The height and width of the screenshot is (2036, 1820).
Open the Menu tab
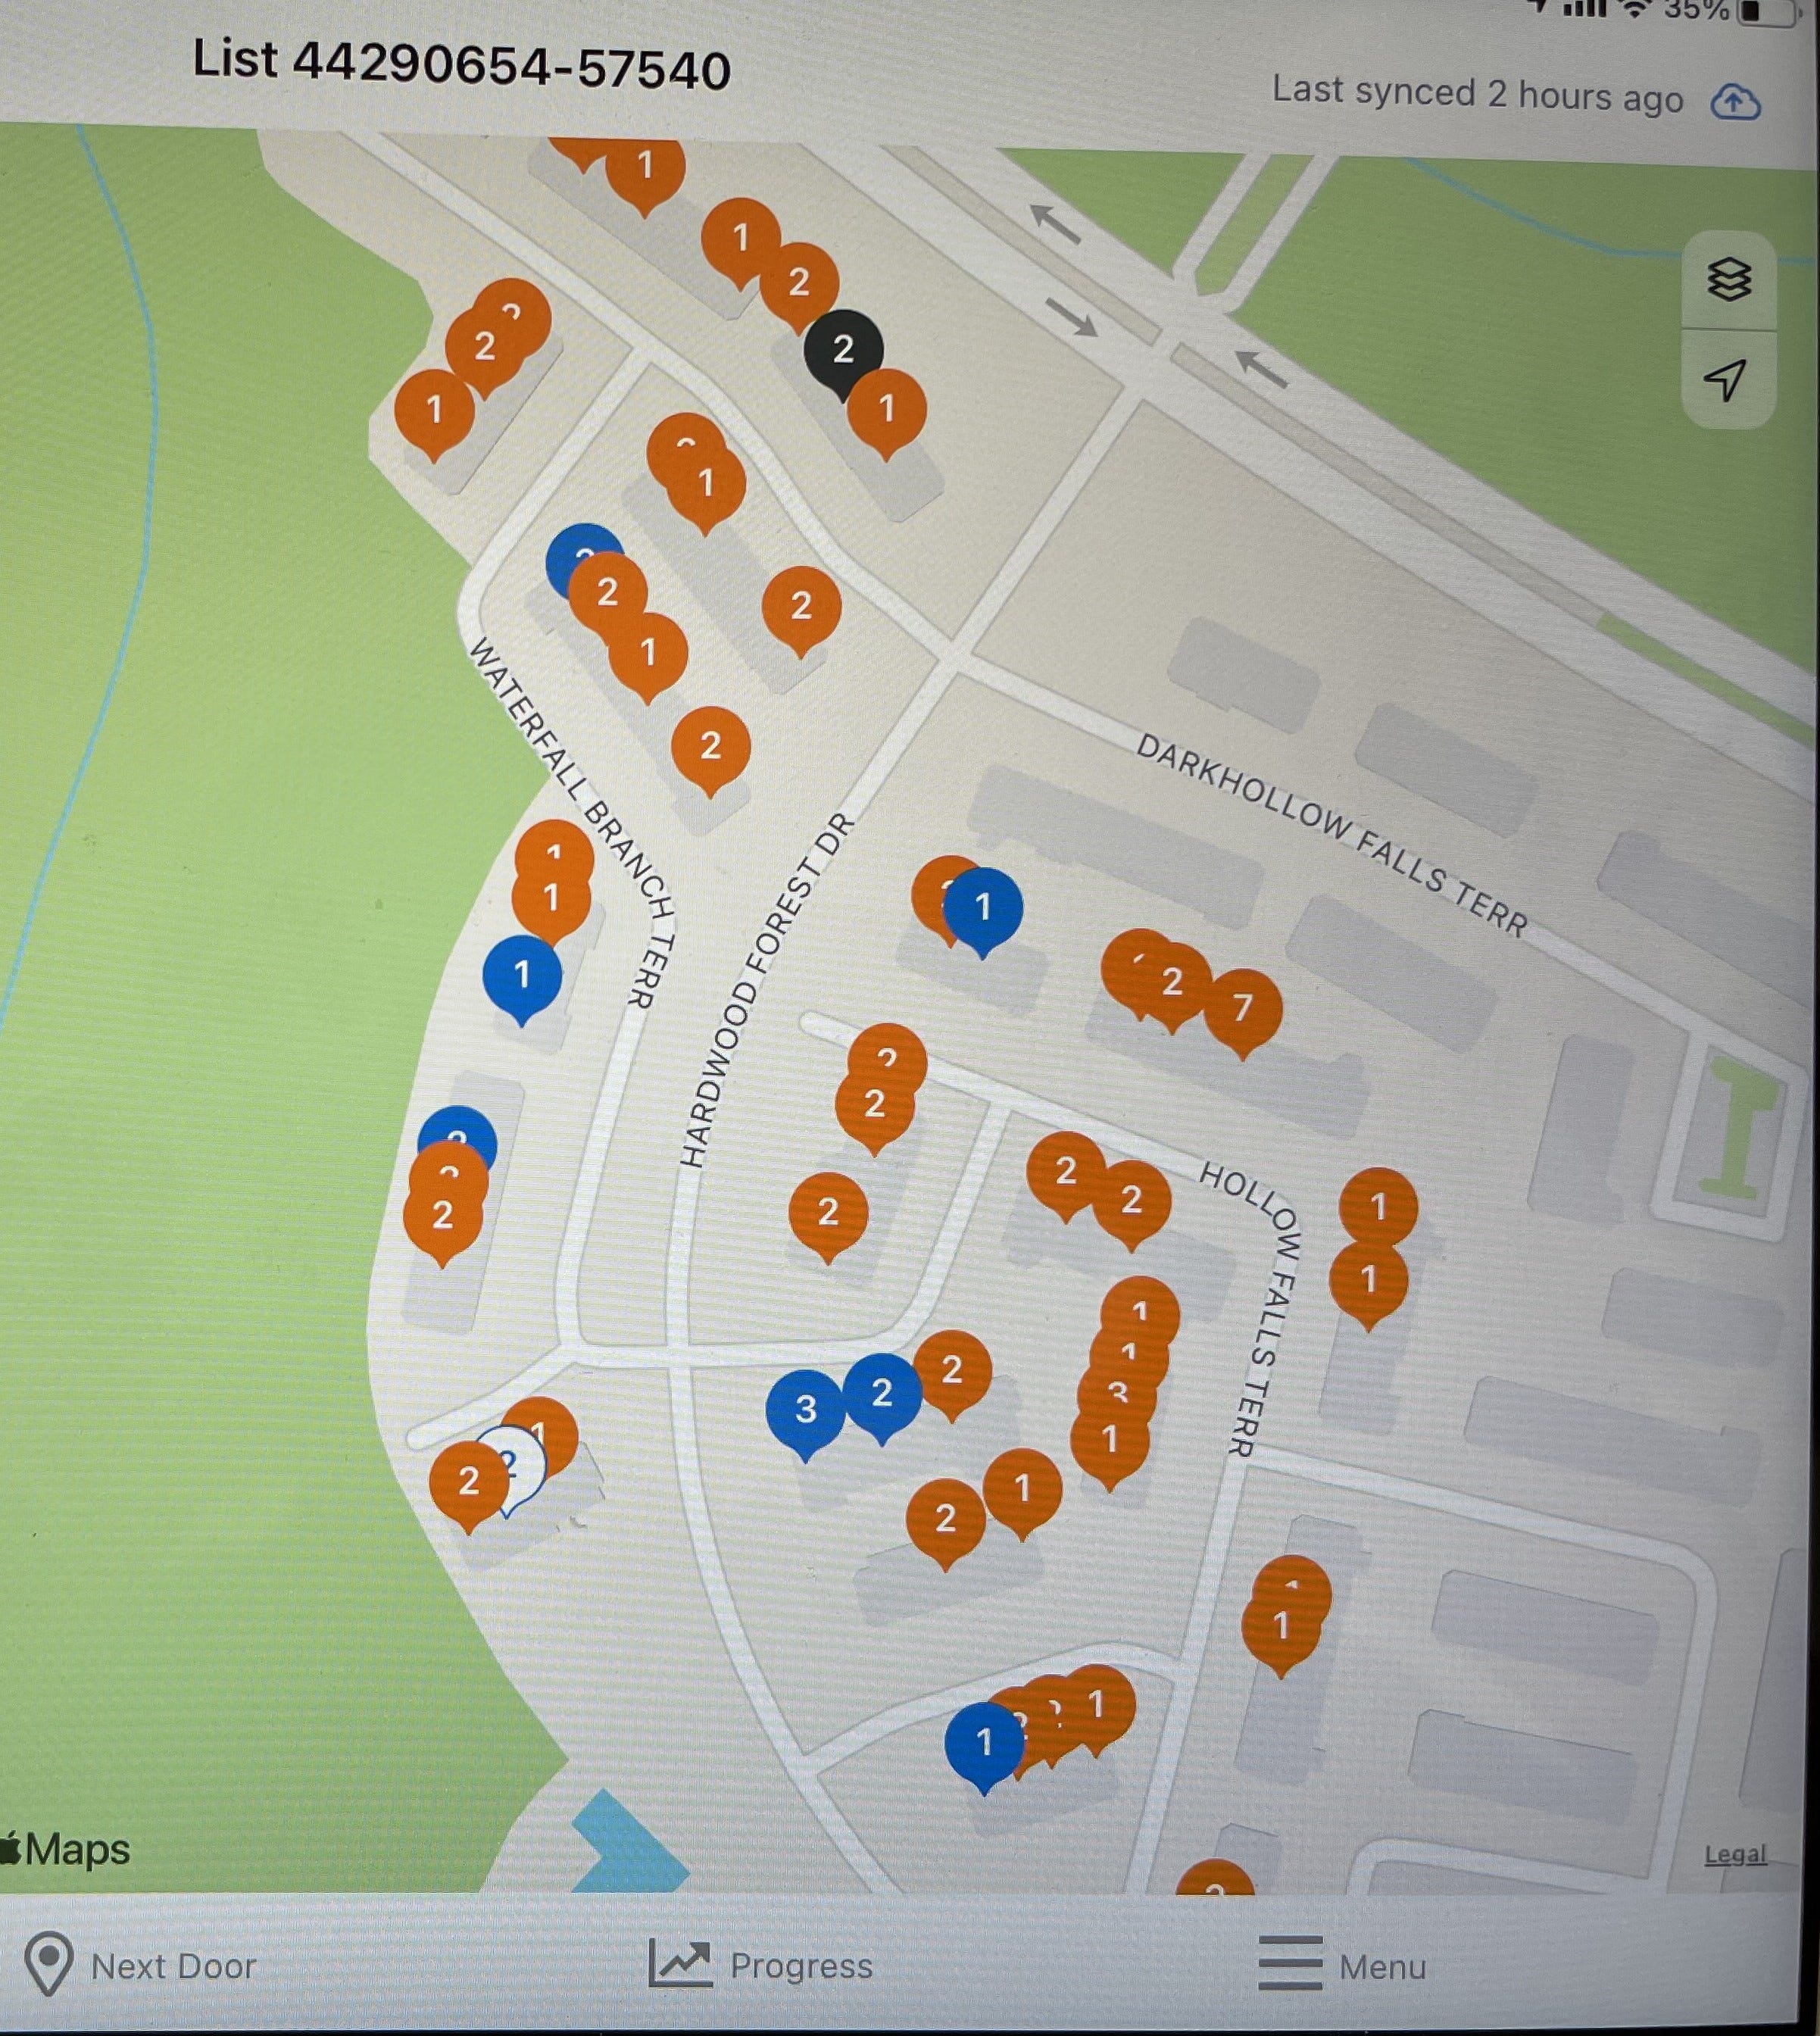[1343, 1964]
